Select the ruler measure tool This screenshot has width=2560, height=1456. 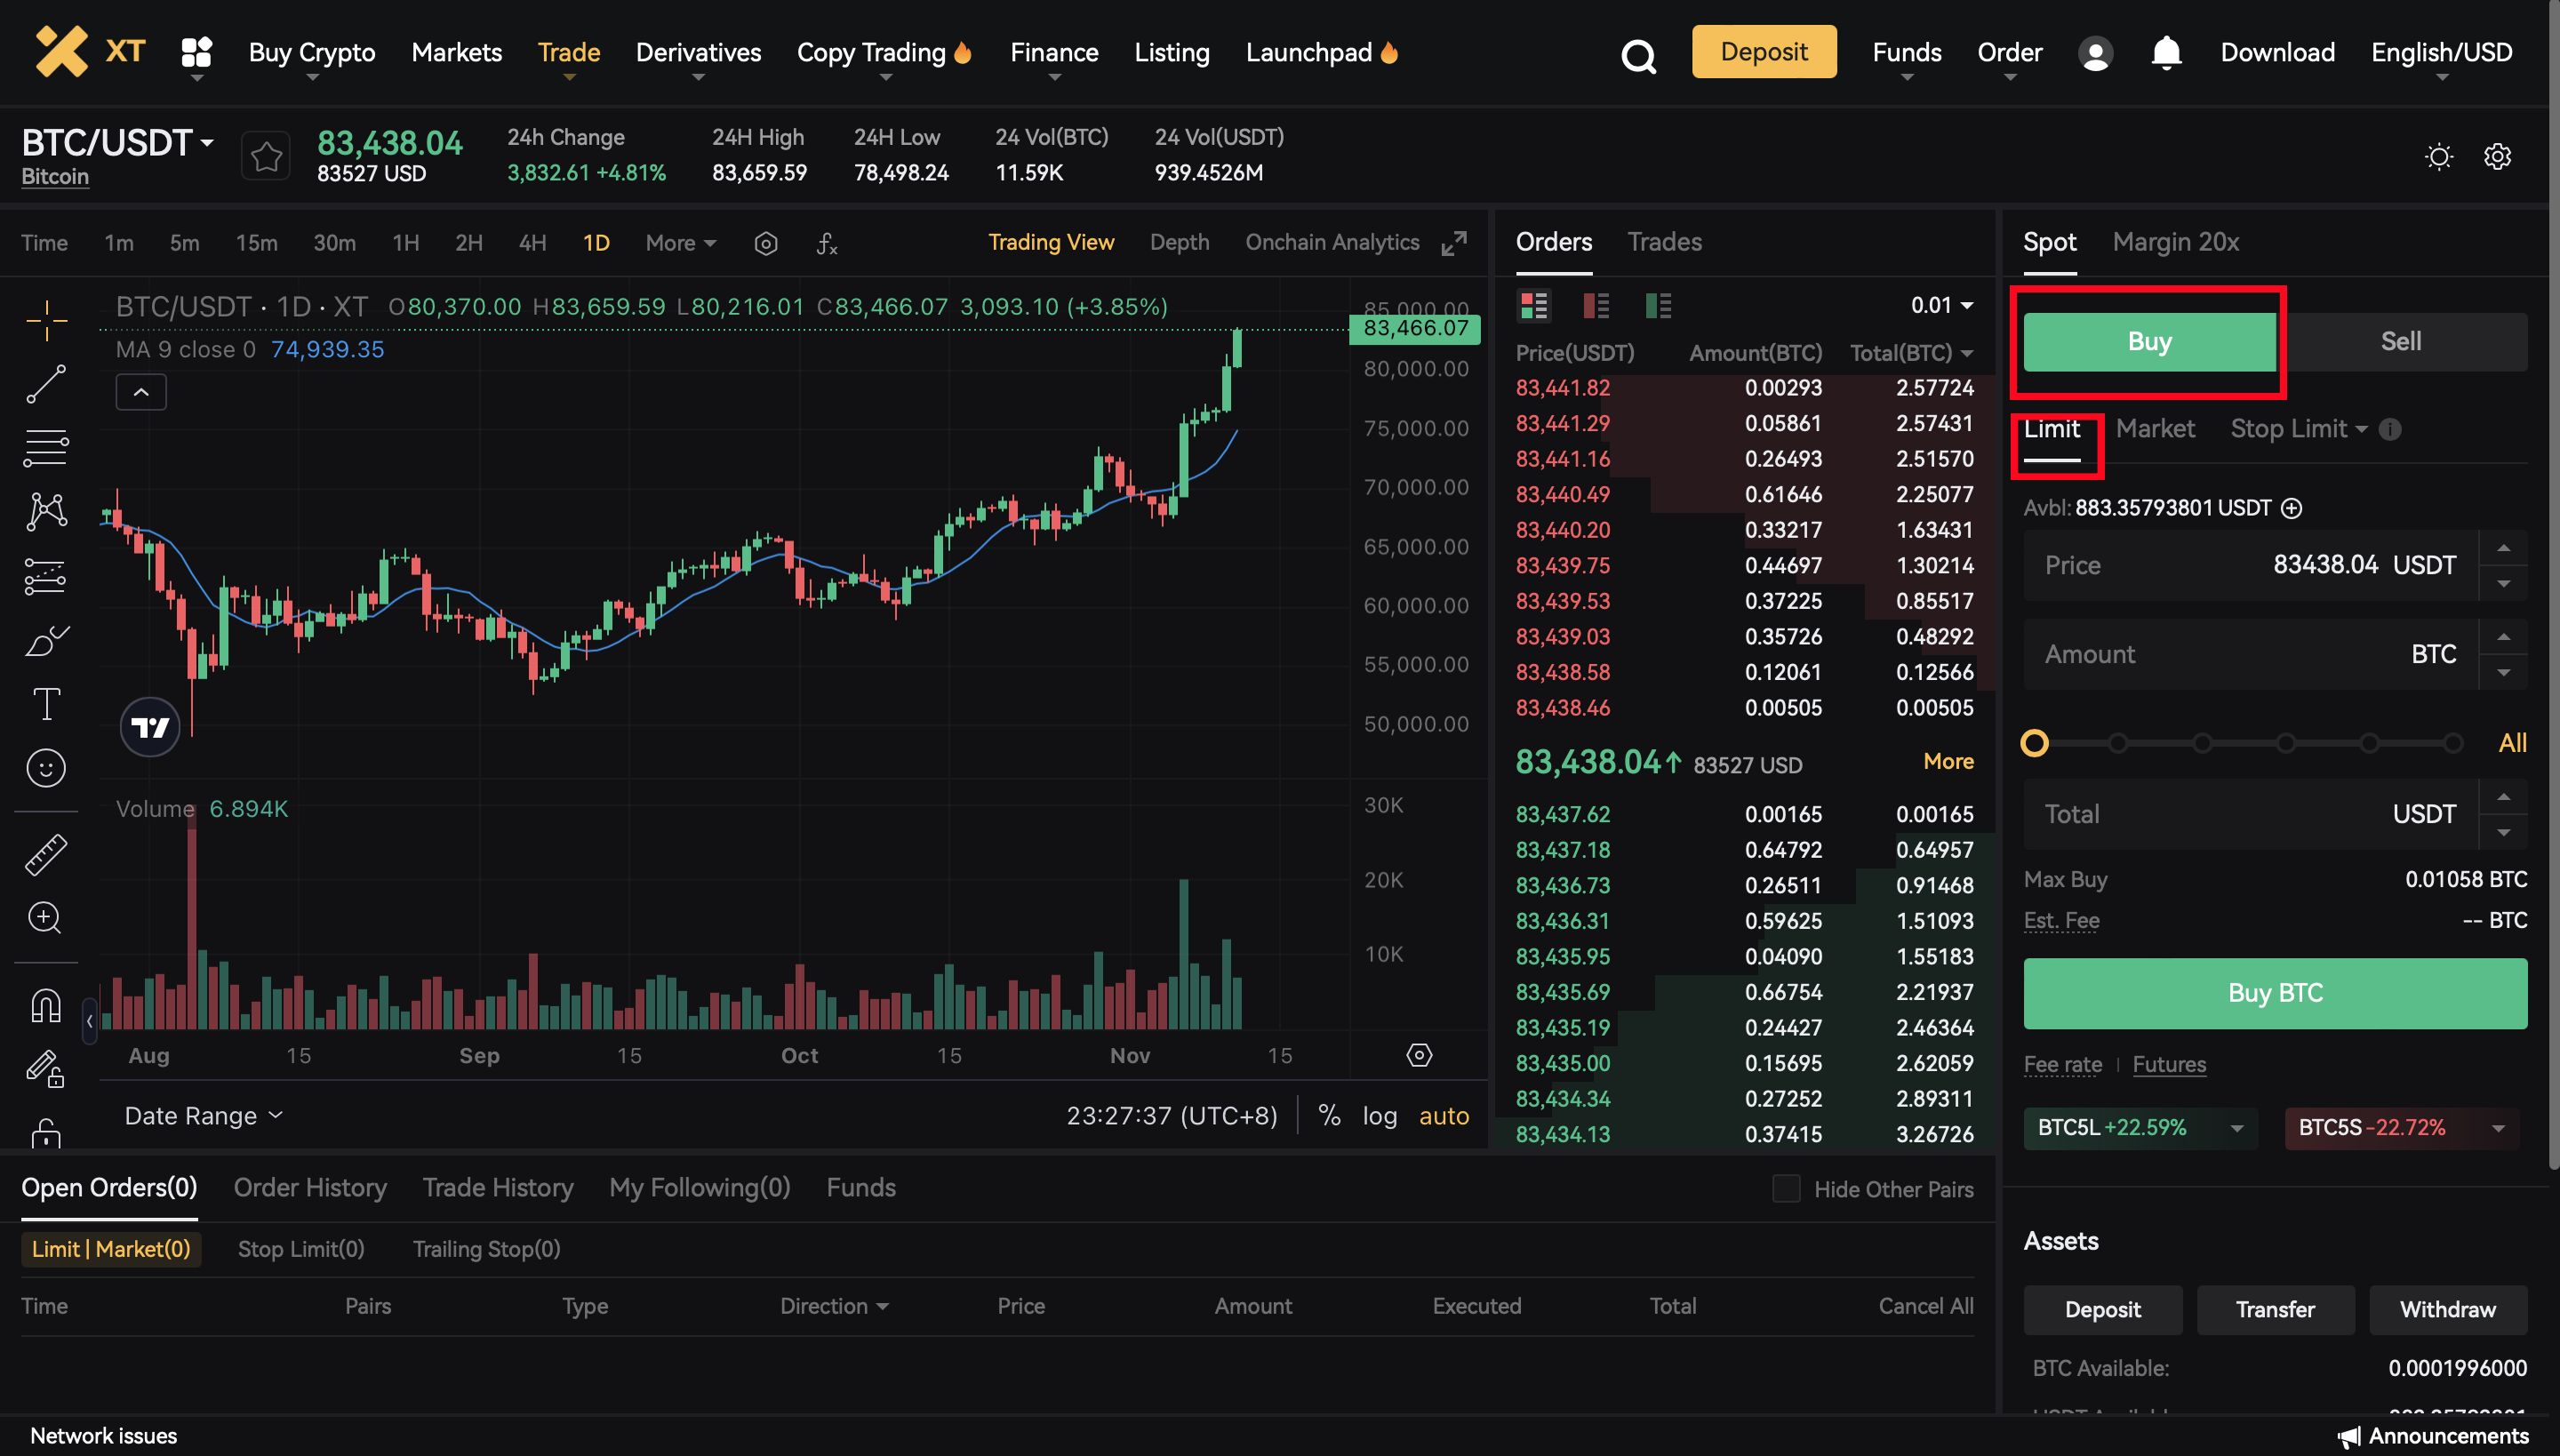[46, 855]
